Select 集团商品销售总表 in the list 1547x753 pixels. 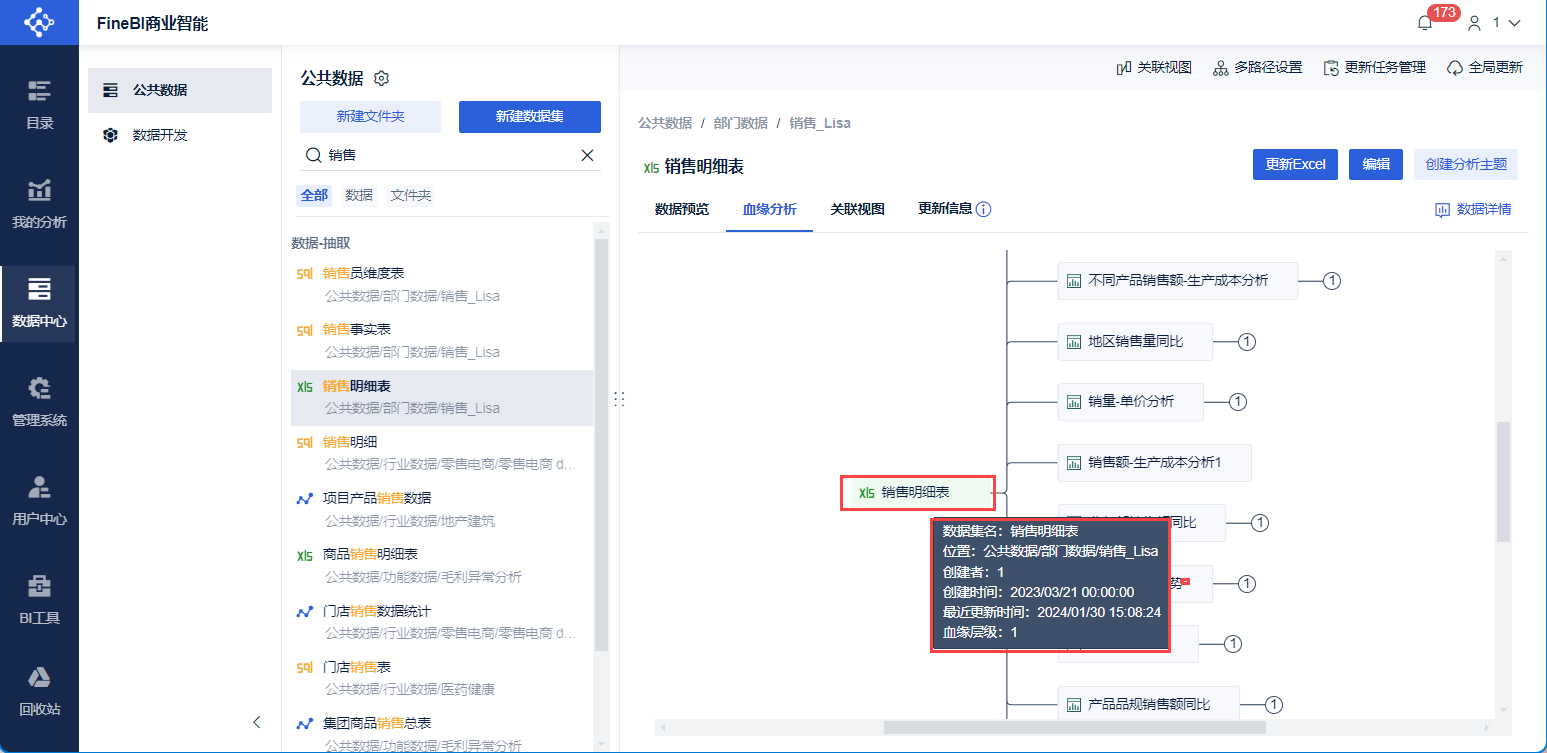442,731
